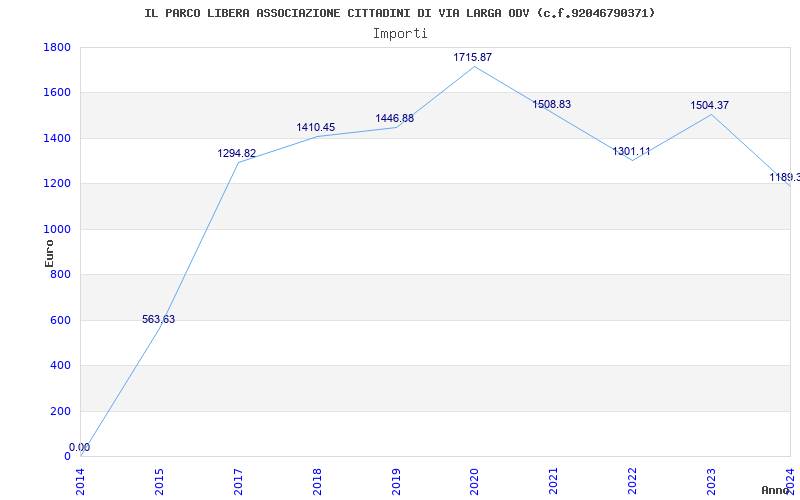
Task: Click the 1000 y-axis tick label
Action: coord(57,229)
